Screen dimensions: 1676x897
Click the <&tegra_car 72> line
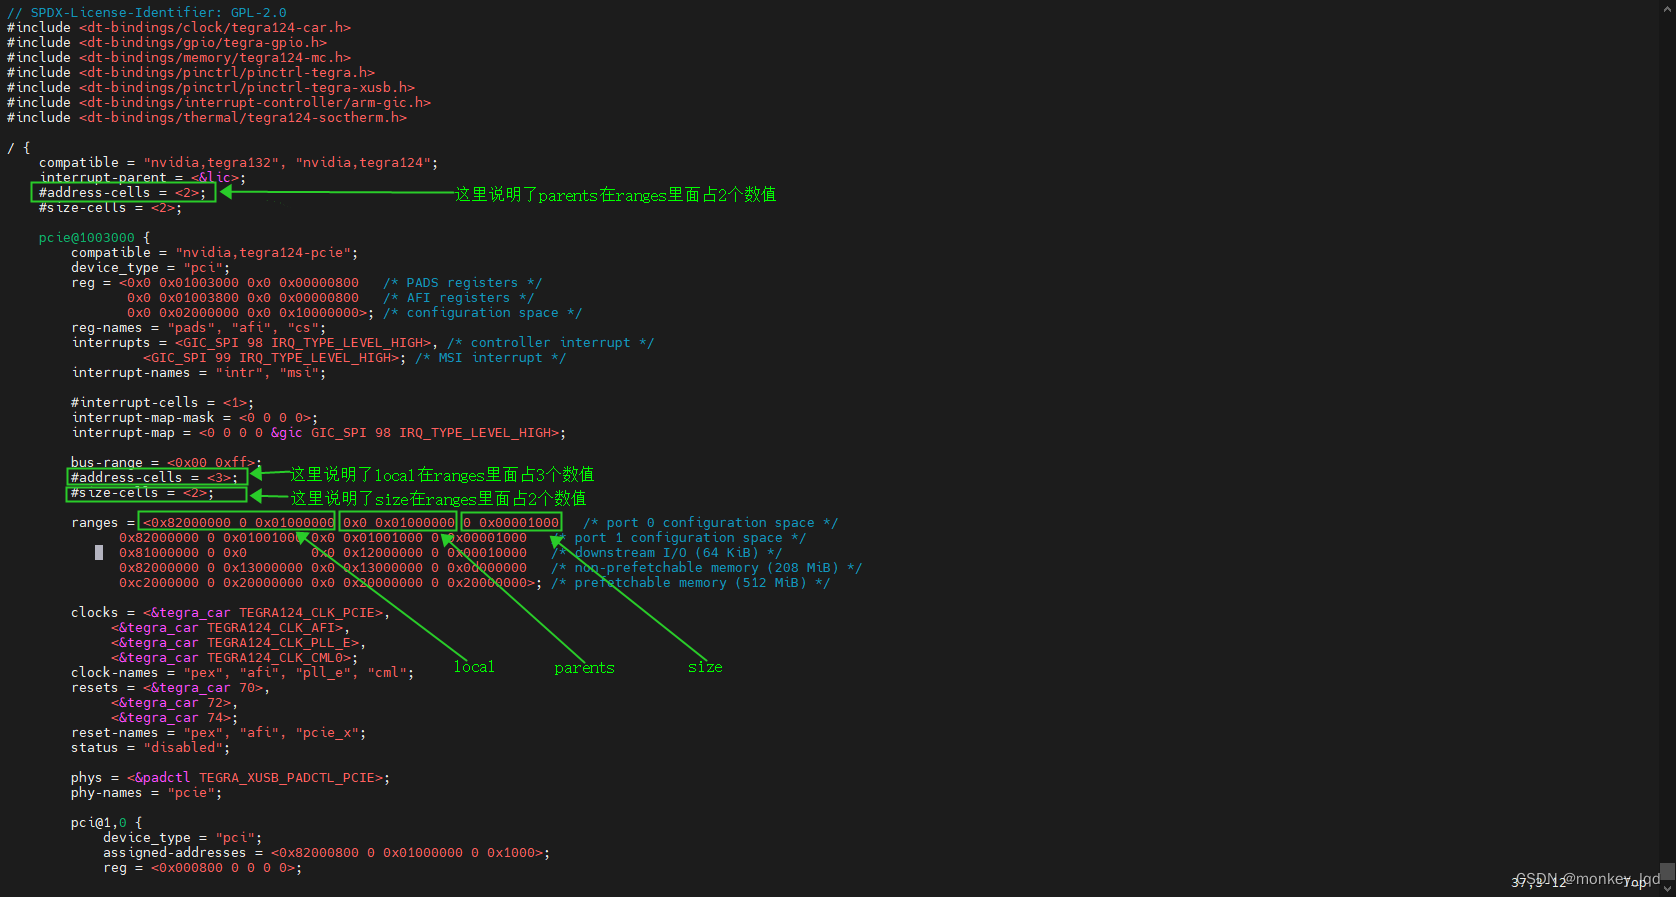(174, 703)
